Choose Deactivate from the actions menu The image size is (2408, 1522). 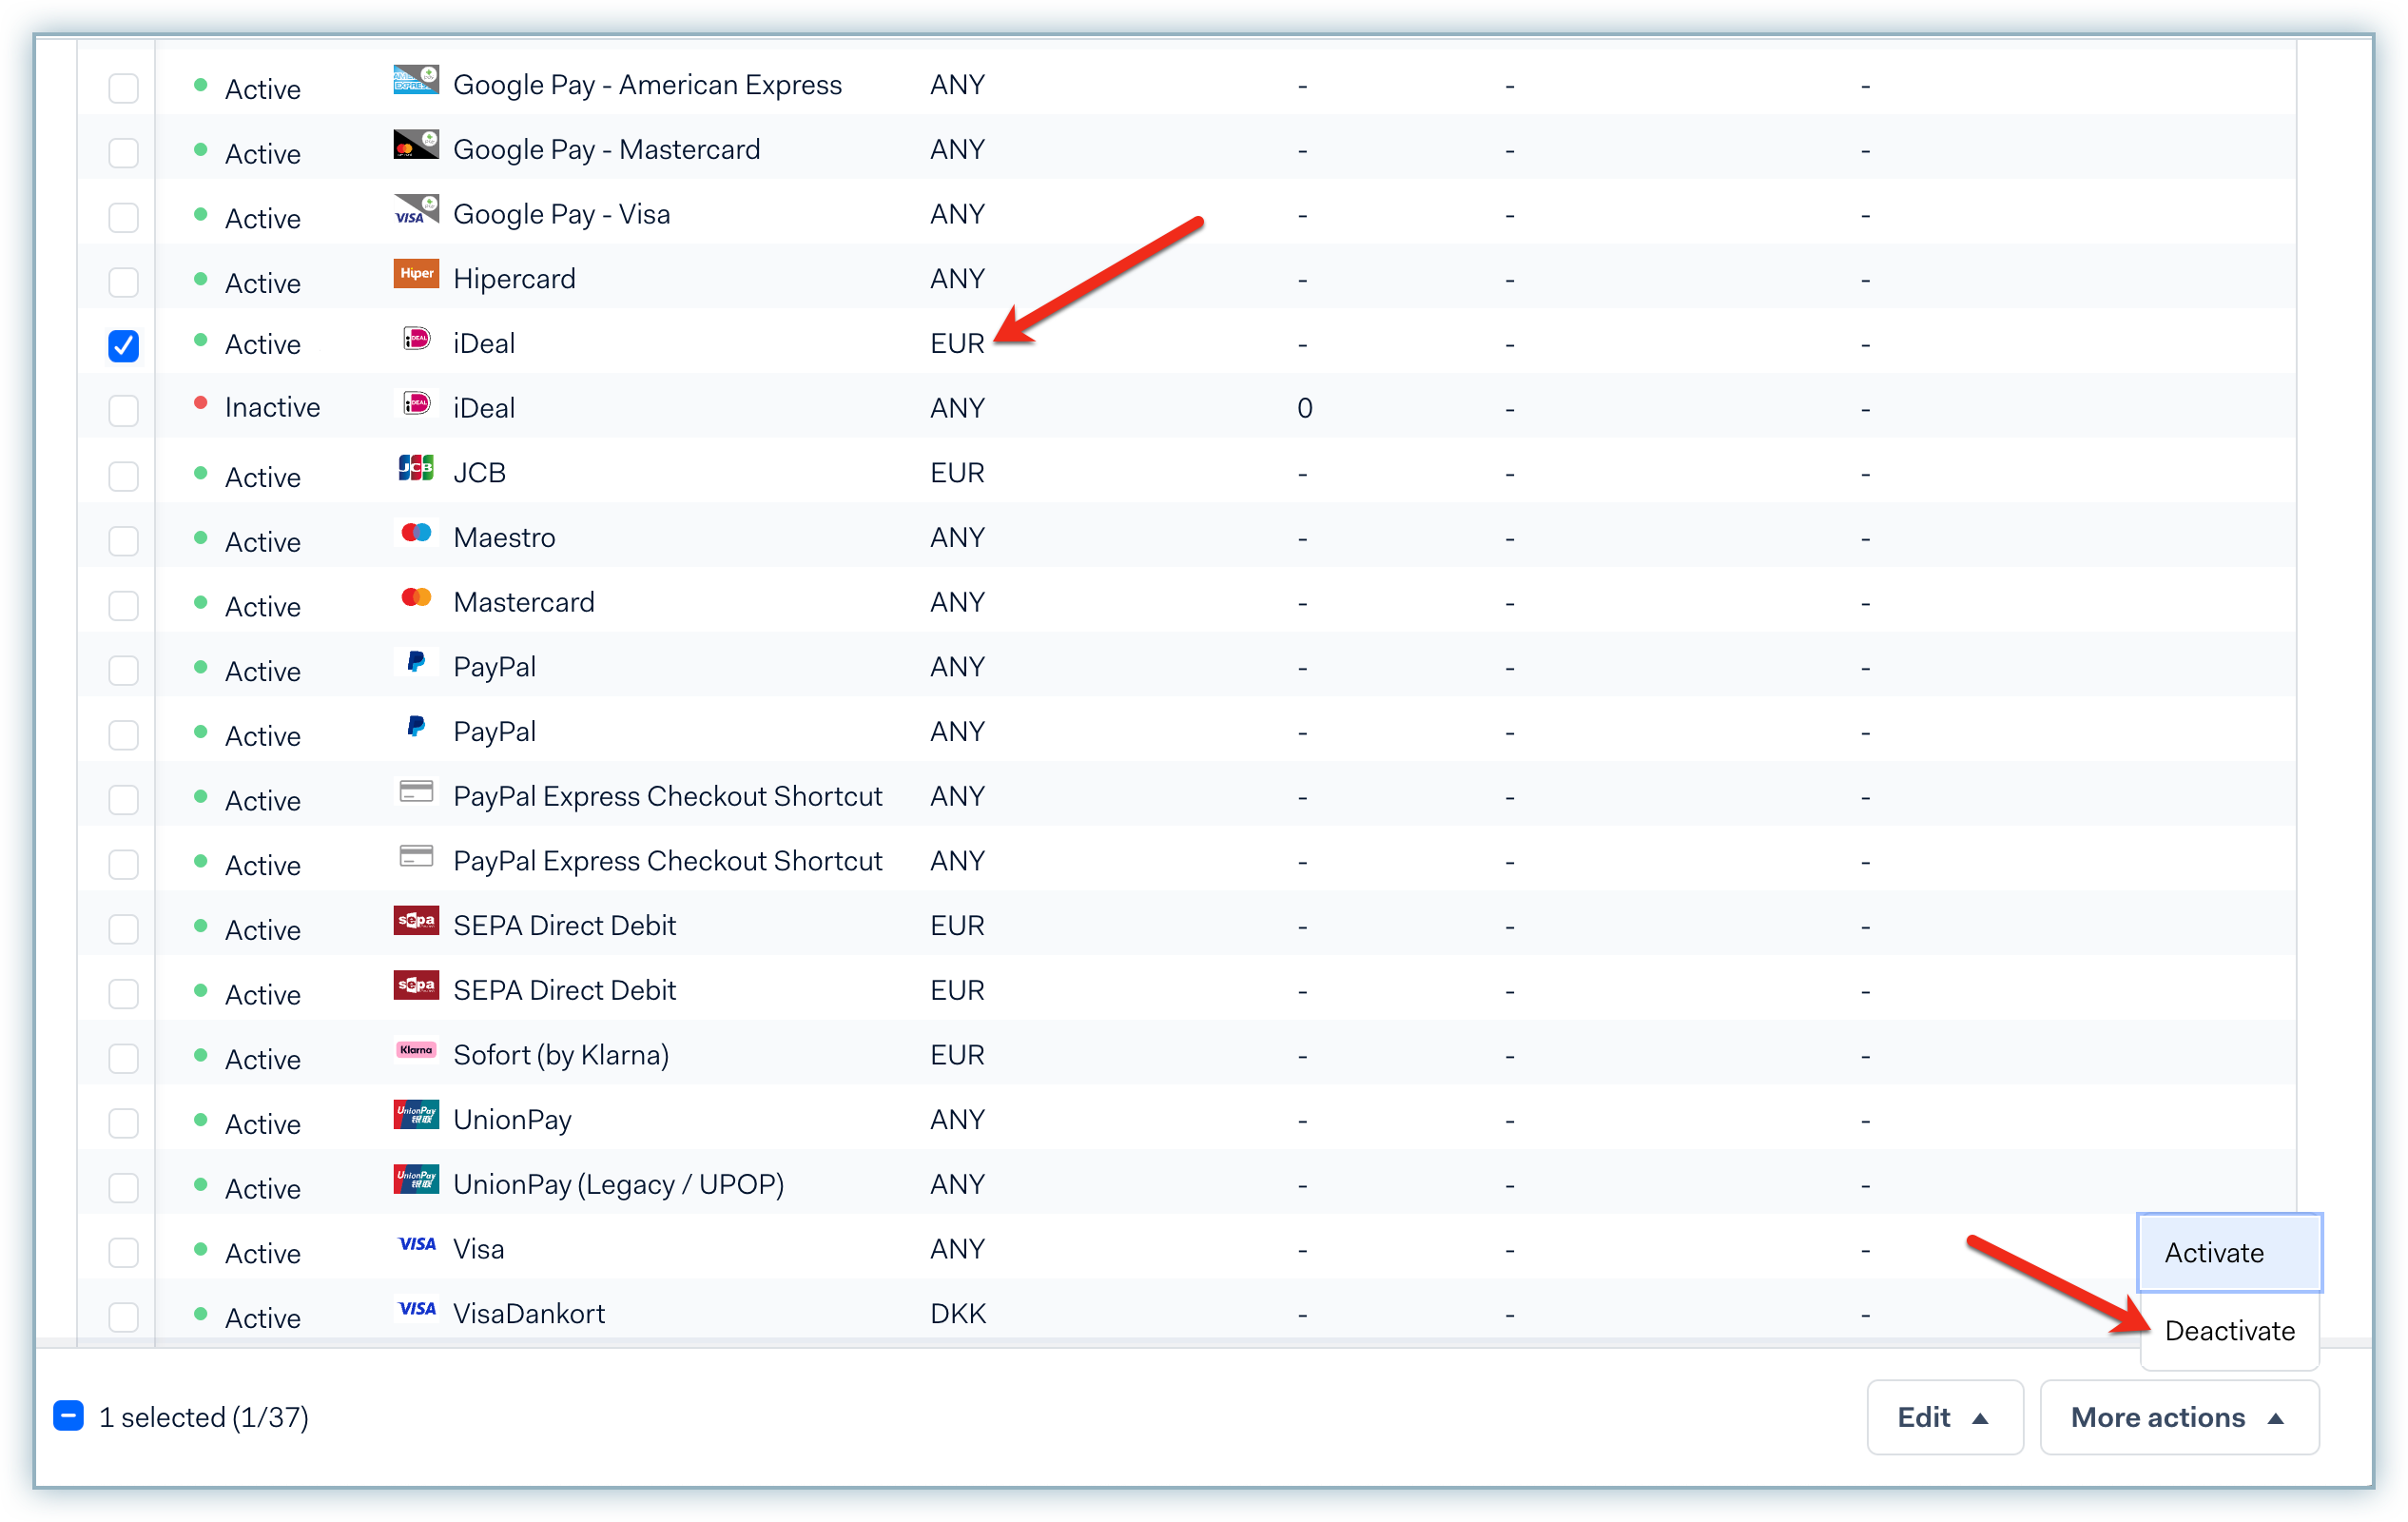[x=2229, y=1331]
